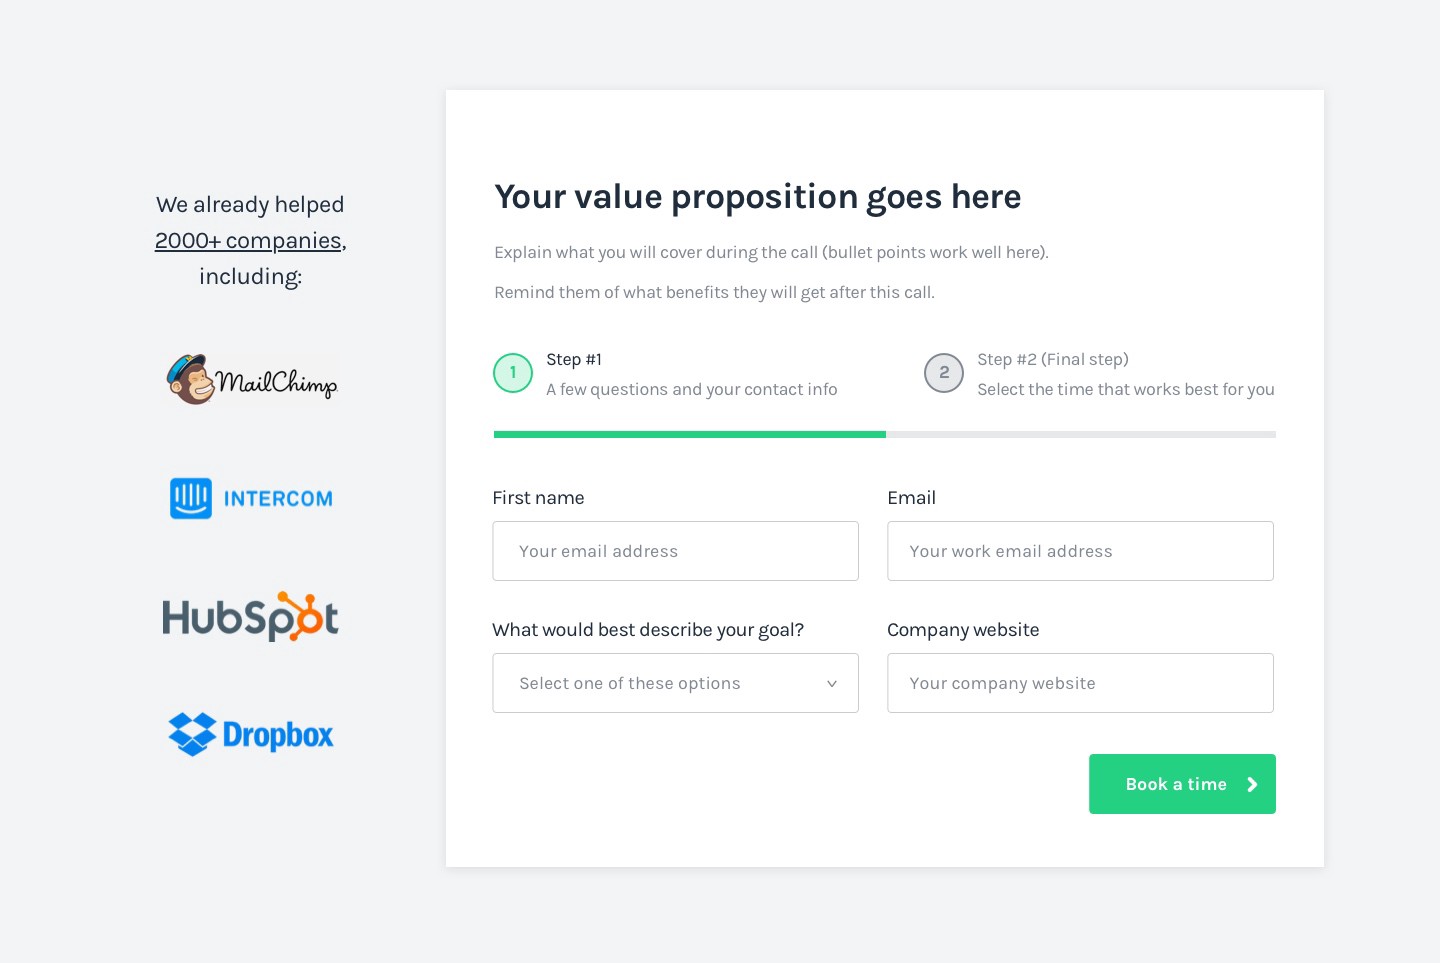Click into the Company website field
1440x963 pixels.
click(x=1080, y=684)
